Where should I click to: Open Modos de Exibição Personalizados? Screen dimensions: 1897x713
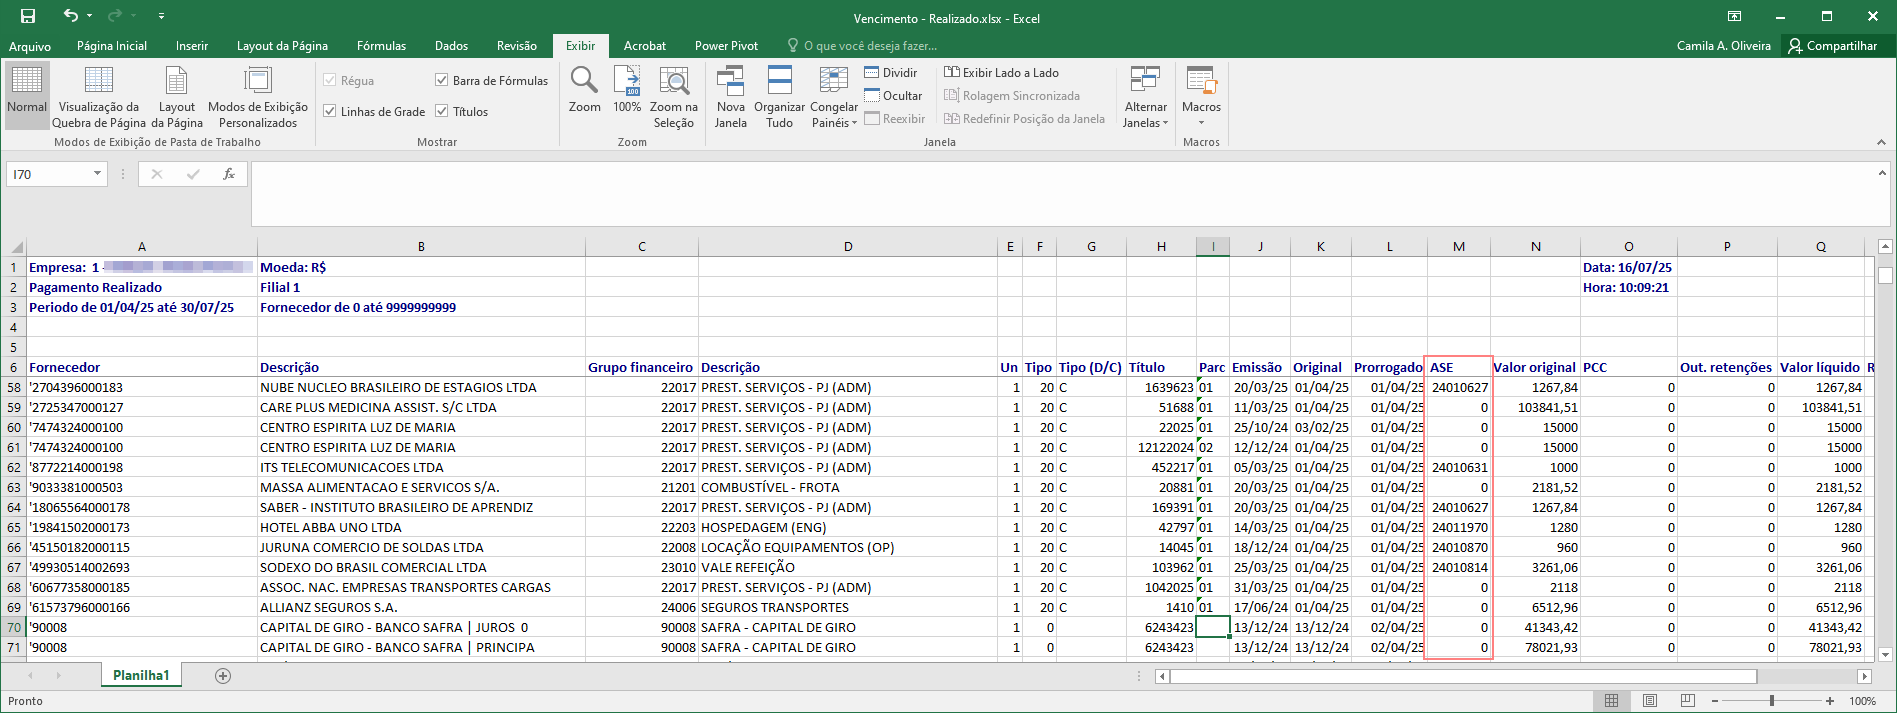click(x=258, y=95)
